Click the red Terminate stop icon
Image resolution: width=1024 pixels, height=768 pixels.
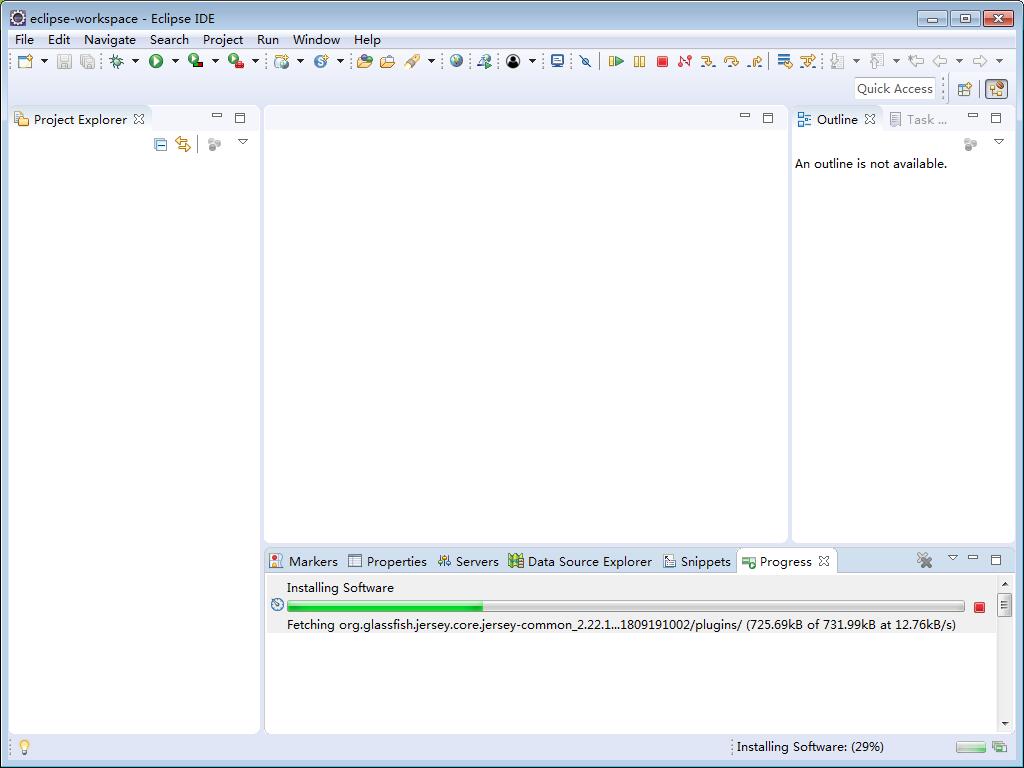click(x=662, y=61)
